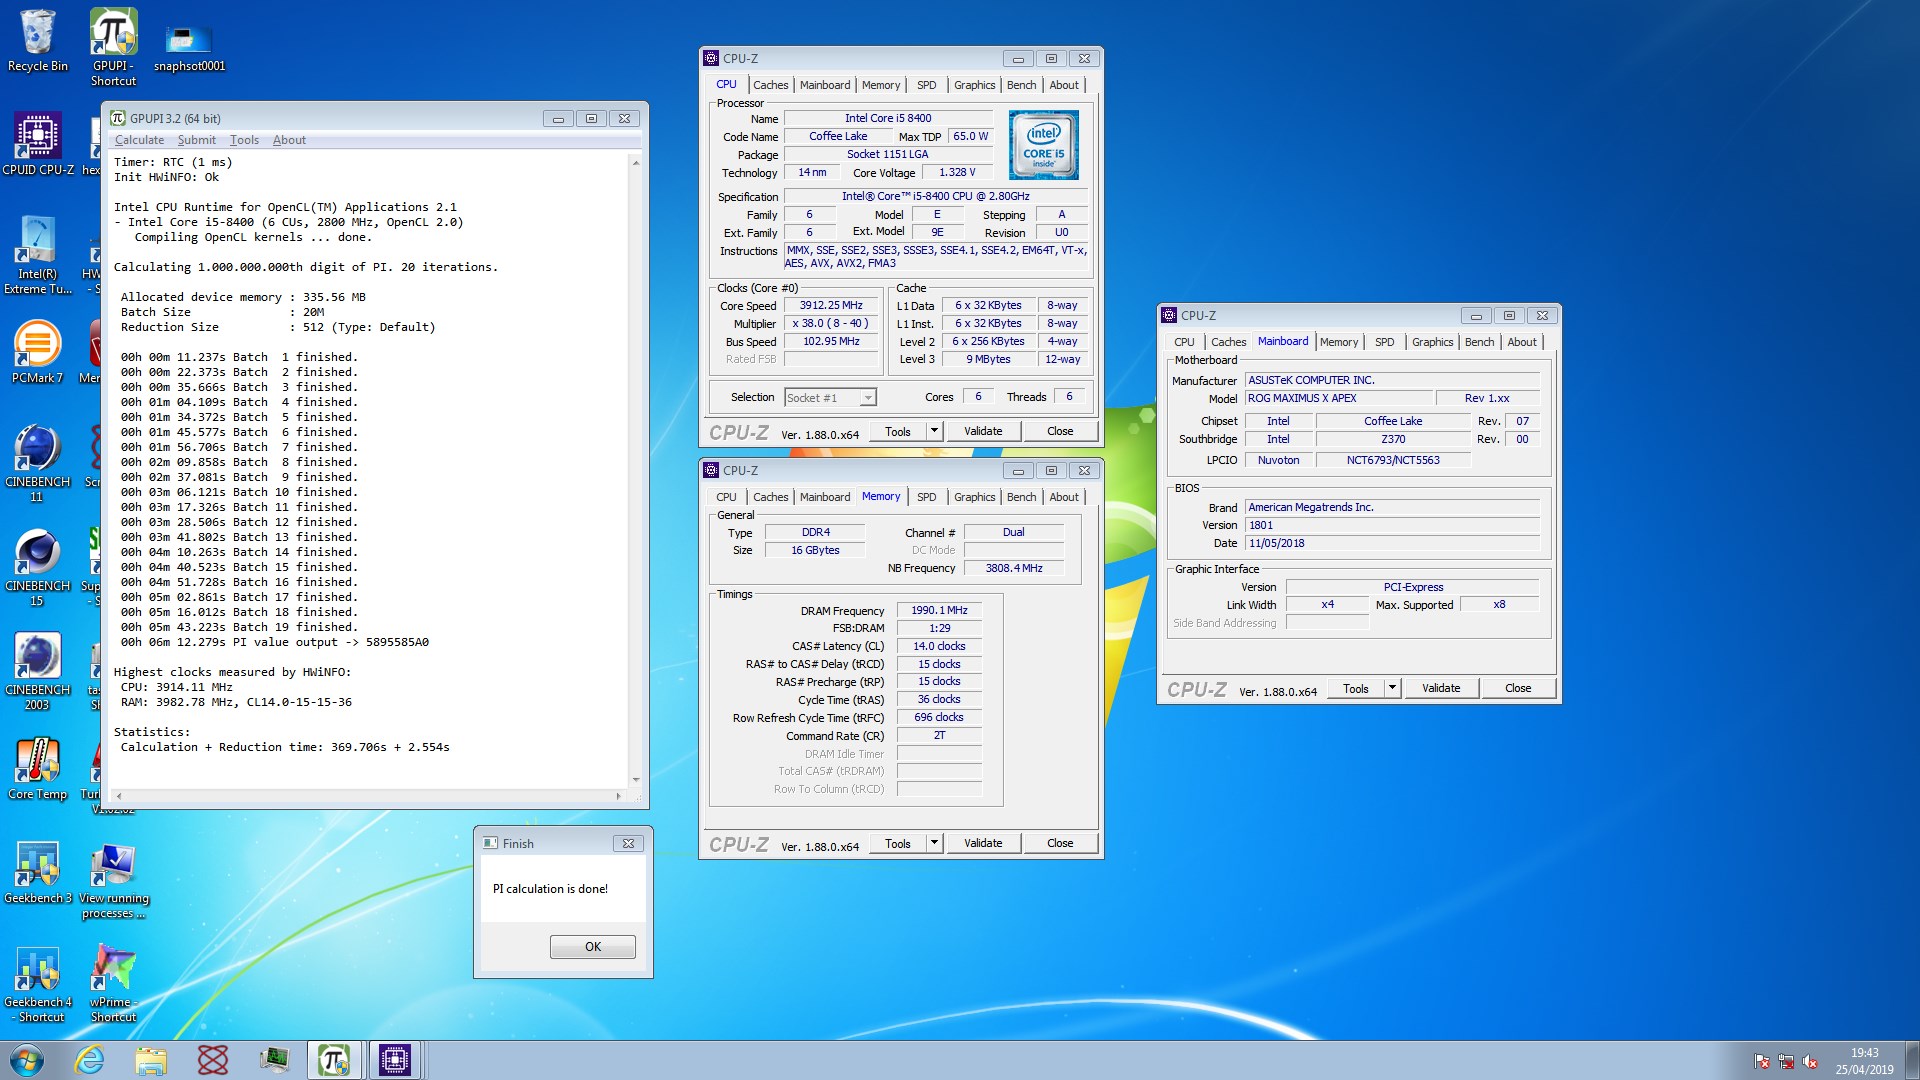Click OK in the Finish dialog
The height and width of the screenshot is (1080, 1920).
point(593,947)
